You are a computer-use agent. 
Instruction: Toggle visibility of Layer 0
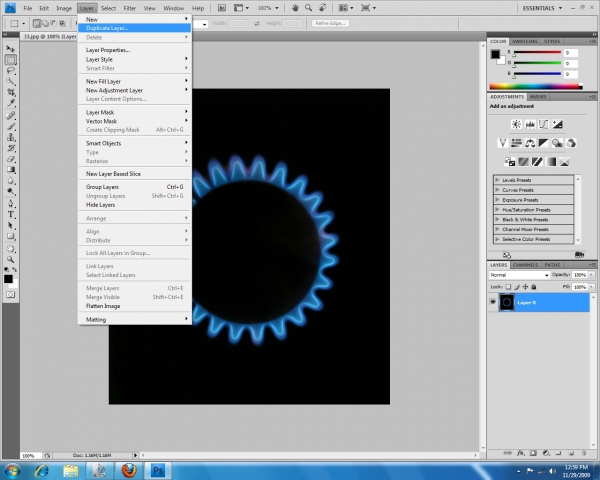pyautogui.click(x=493, y=302)
